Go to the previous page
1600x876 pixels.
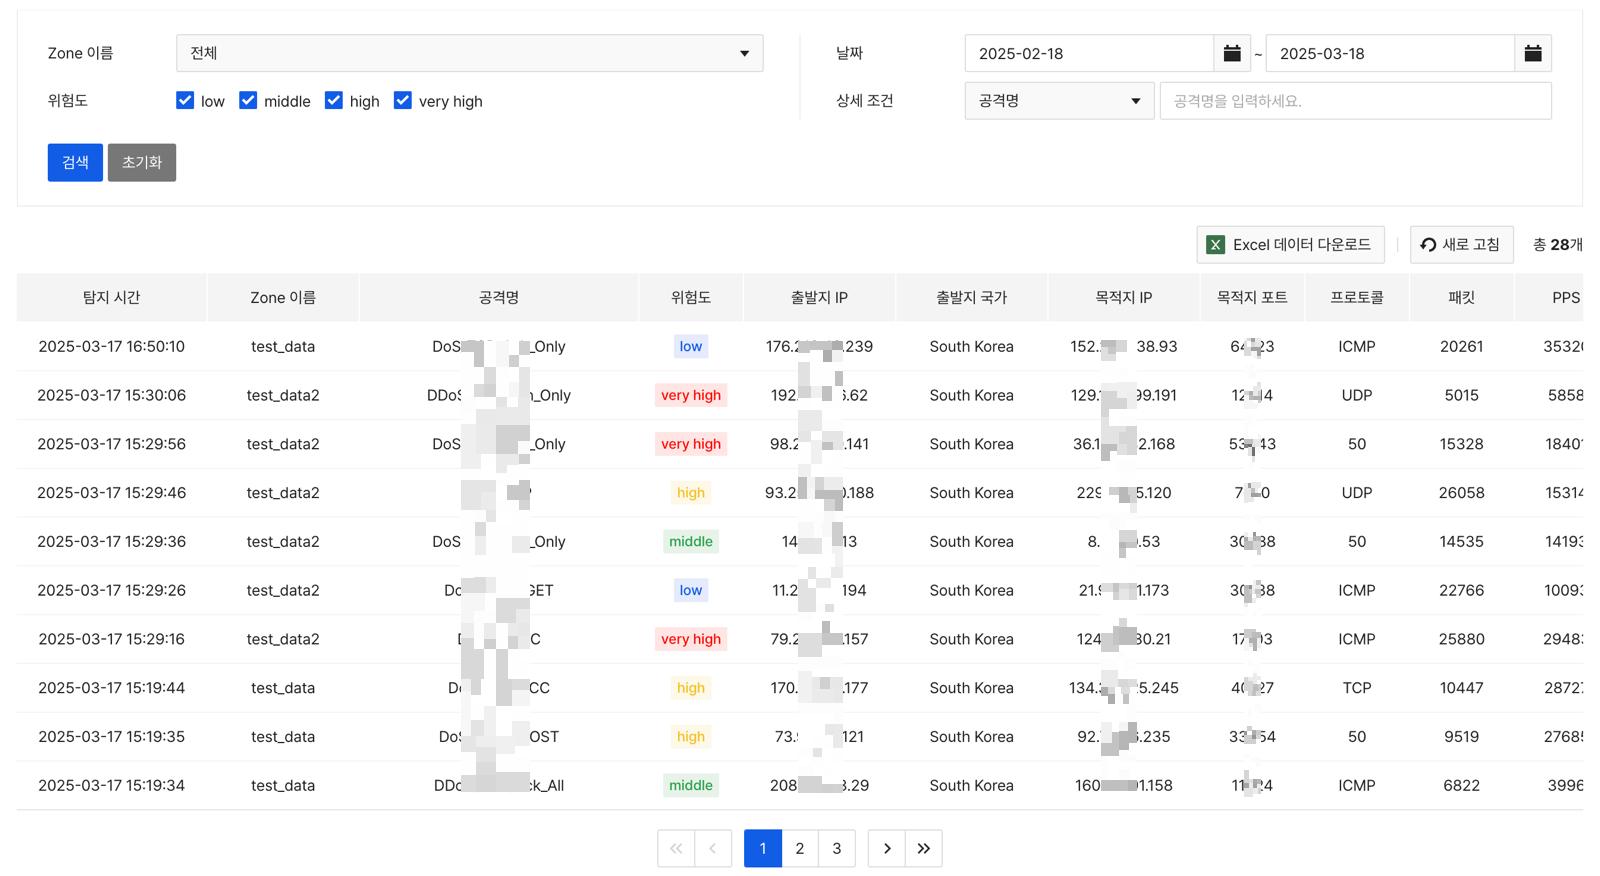click(x=713, y=849)
